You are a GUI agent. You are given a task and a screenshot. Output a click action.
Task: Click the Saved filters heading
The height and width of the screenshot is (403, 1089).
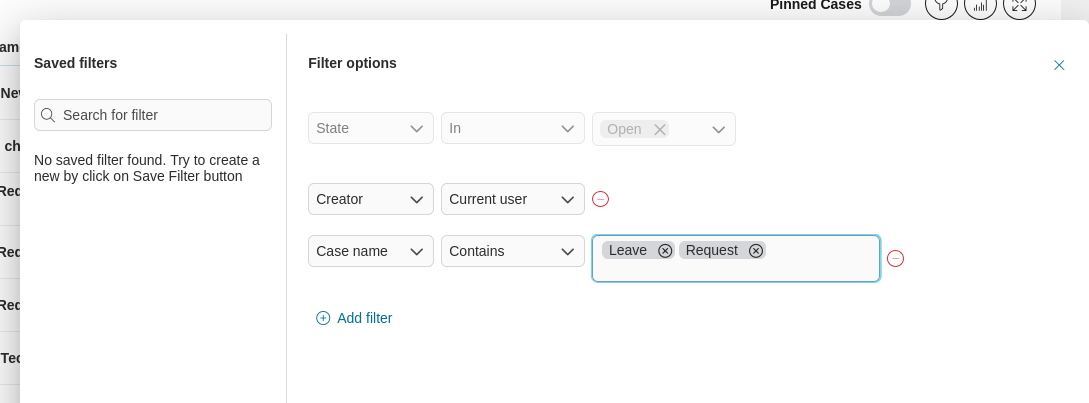76,63
